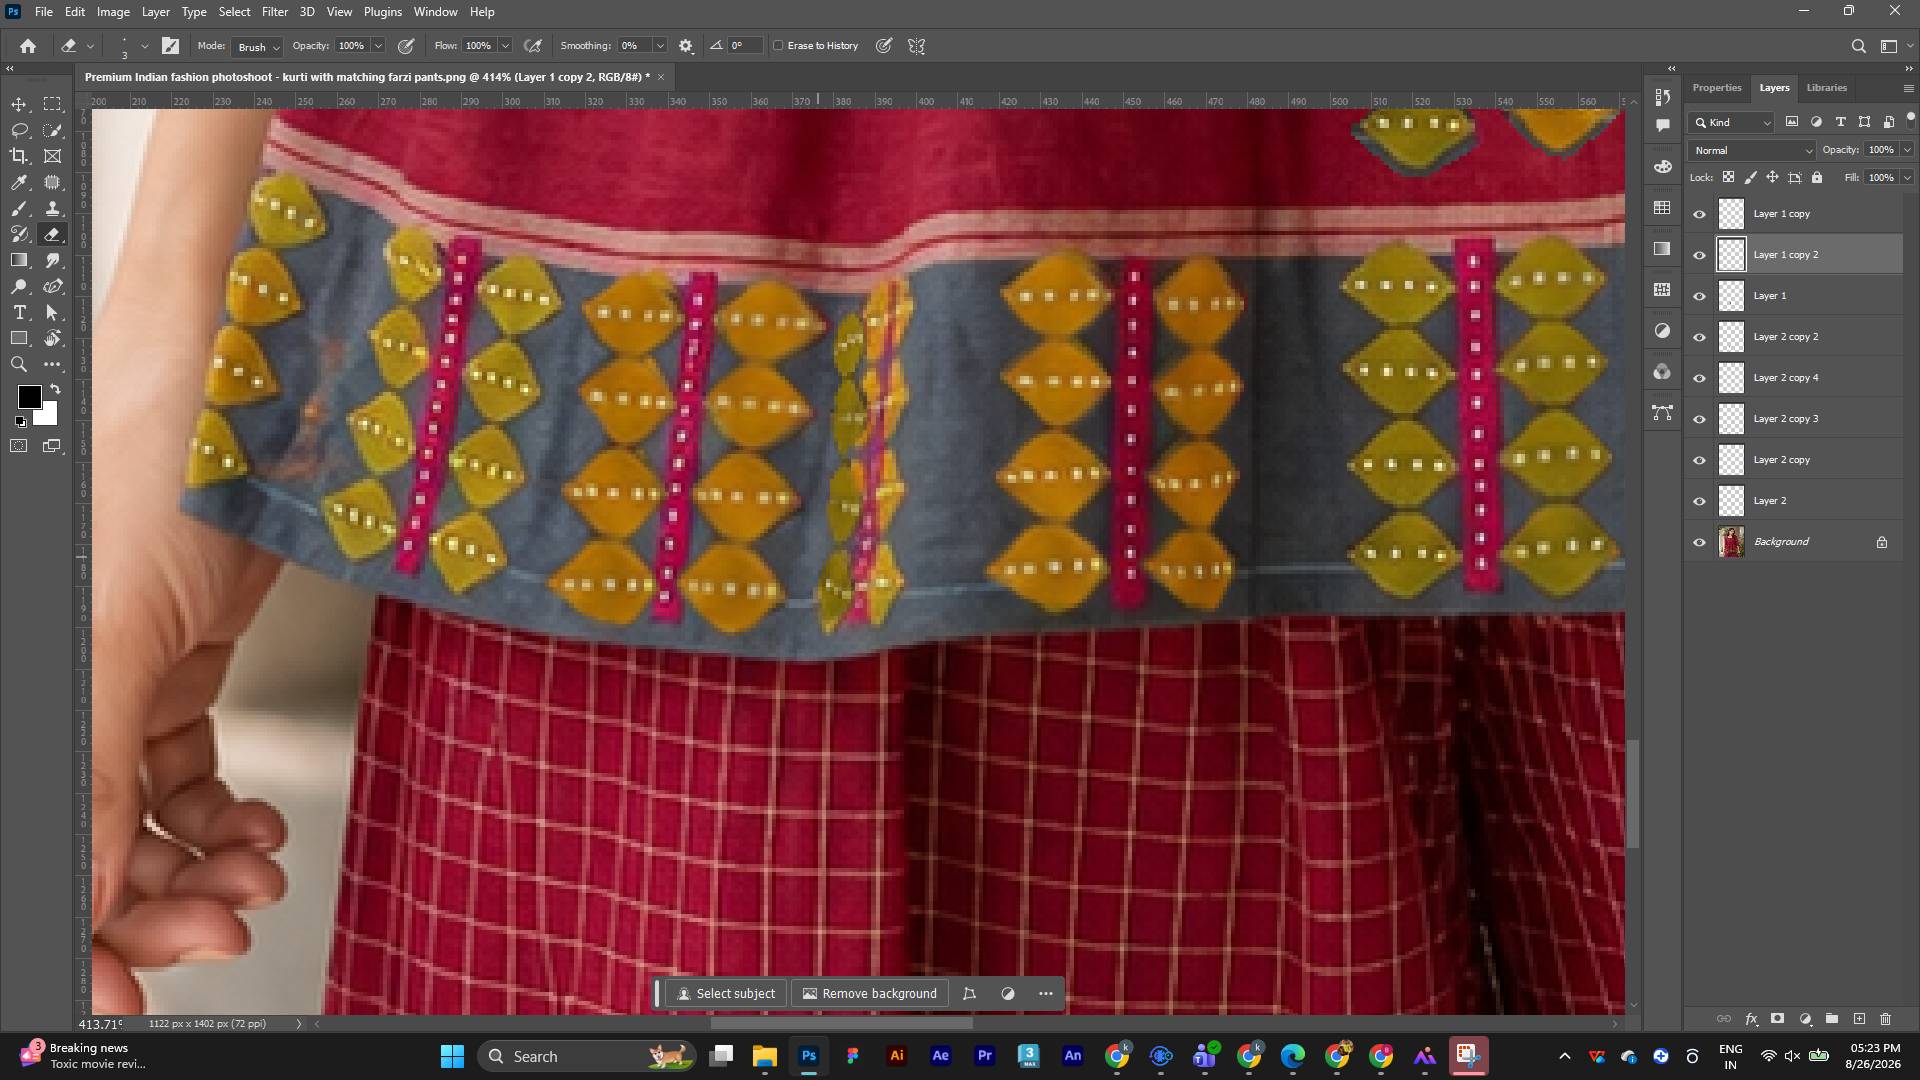Activate the Zoom tool
This screenshot has height=1080, width=1920.
click(19, 365)
